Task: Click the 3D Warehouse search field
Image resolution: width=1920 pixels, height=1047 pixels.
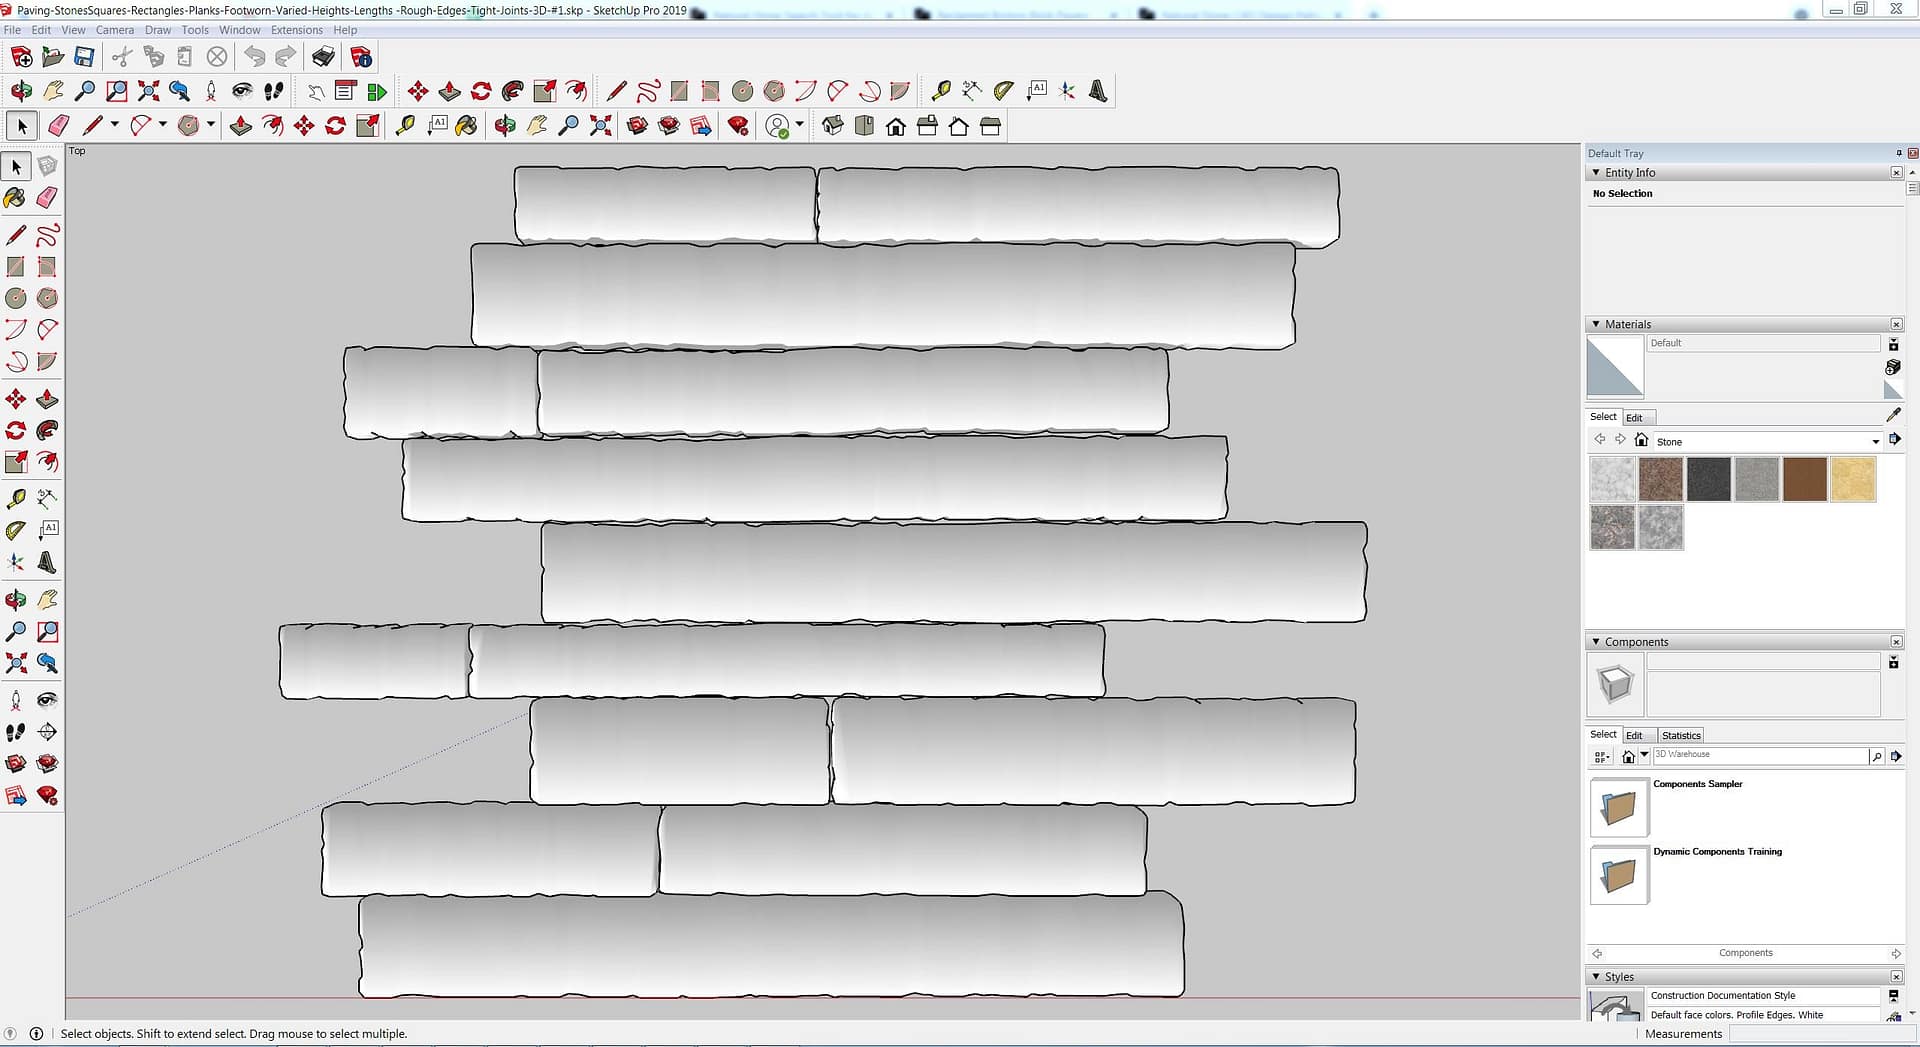Action: [1758, 756]
